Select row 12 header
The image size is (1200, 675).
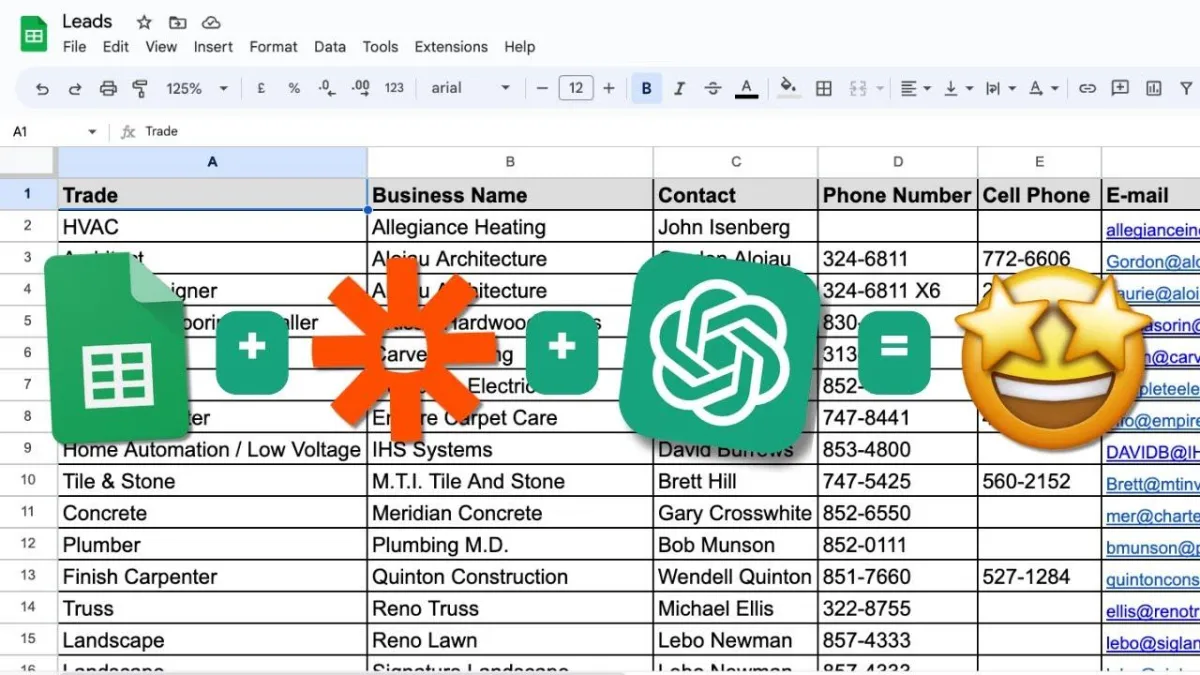pos(28,545)
